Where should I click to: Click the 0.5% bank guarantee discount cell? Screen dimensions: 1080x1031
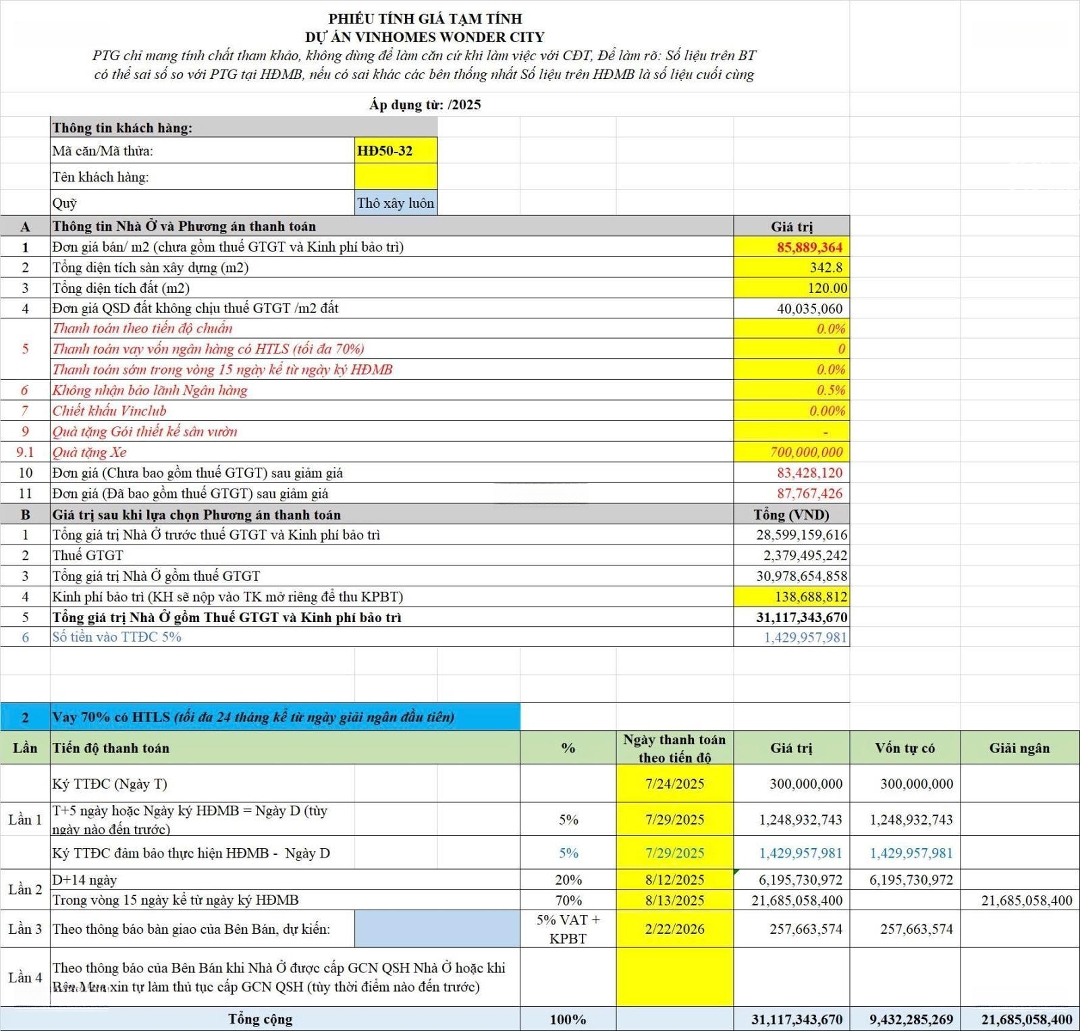[x=791, y=390]
